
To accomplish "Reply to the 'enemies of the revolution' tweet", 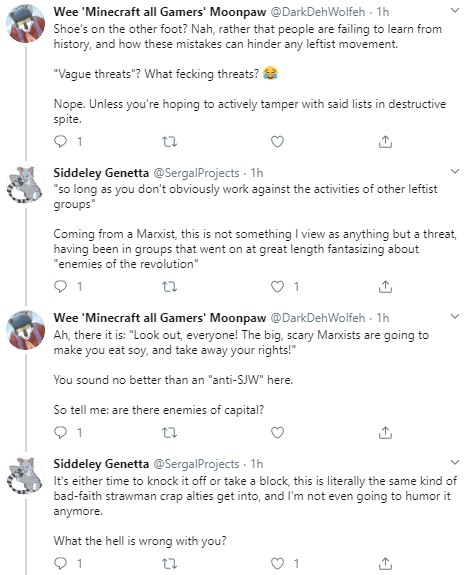I will 61,286.
